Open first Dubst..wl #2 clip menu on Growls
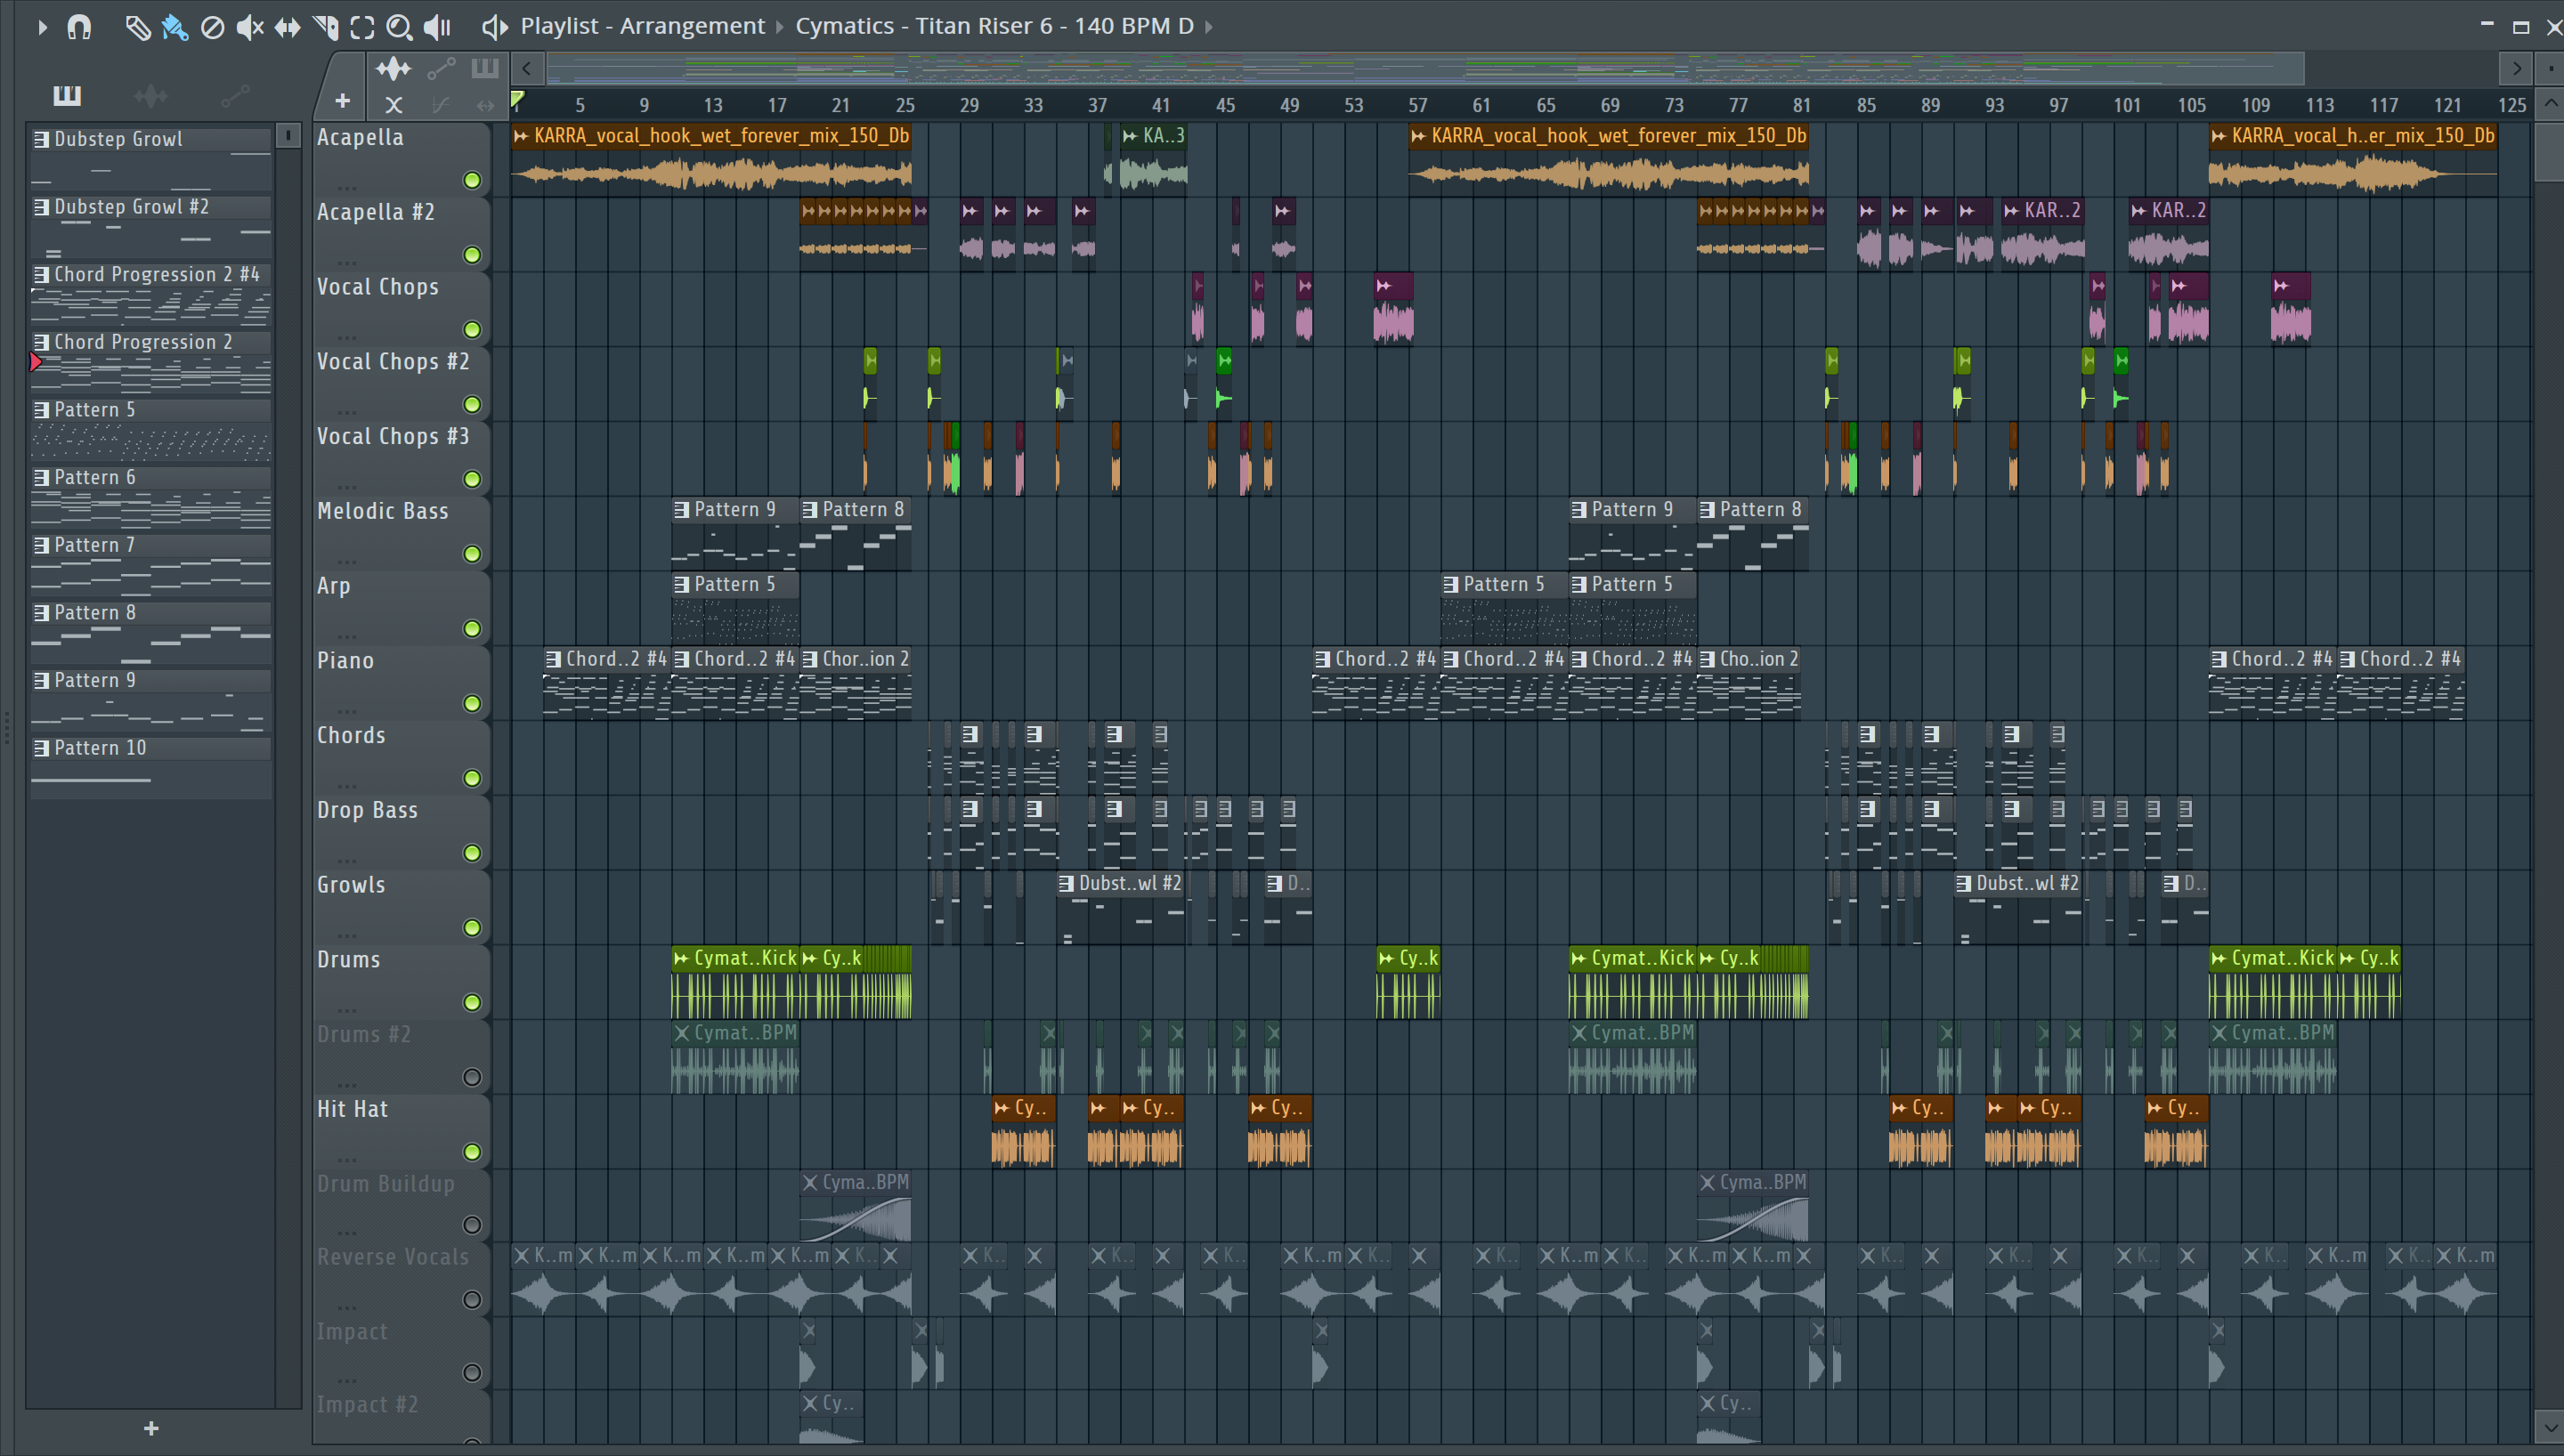 [1066, 884]
